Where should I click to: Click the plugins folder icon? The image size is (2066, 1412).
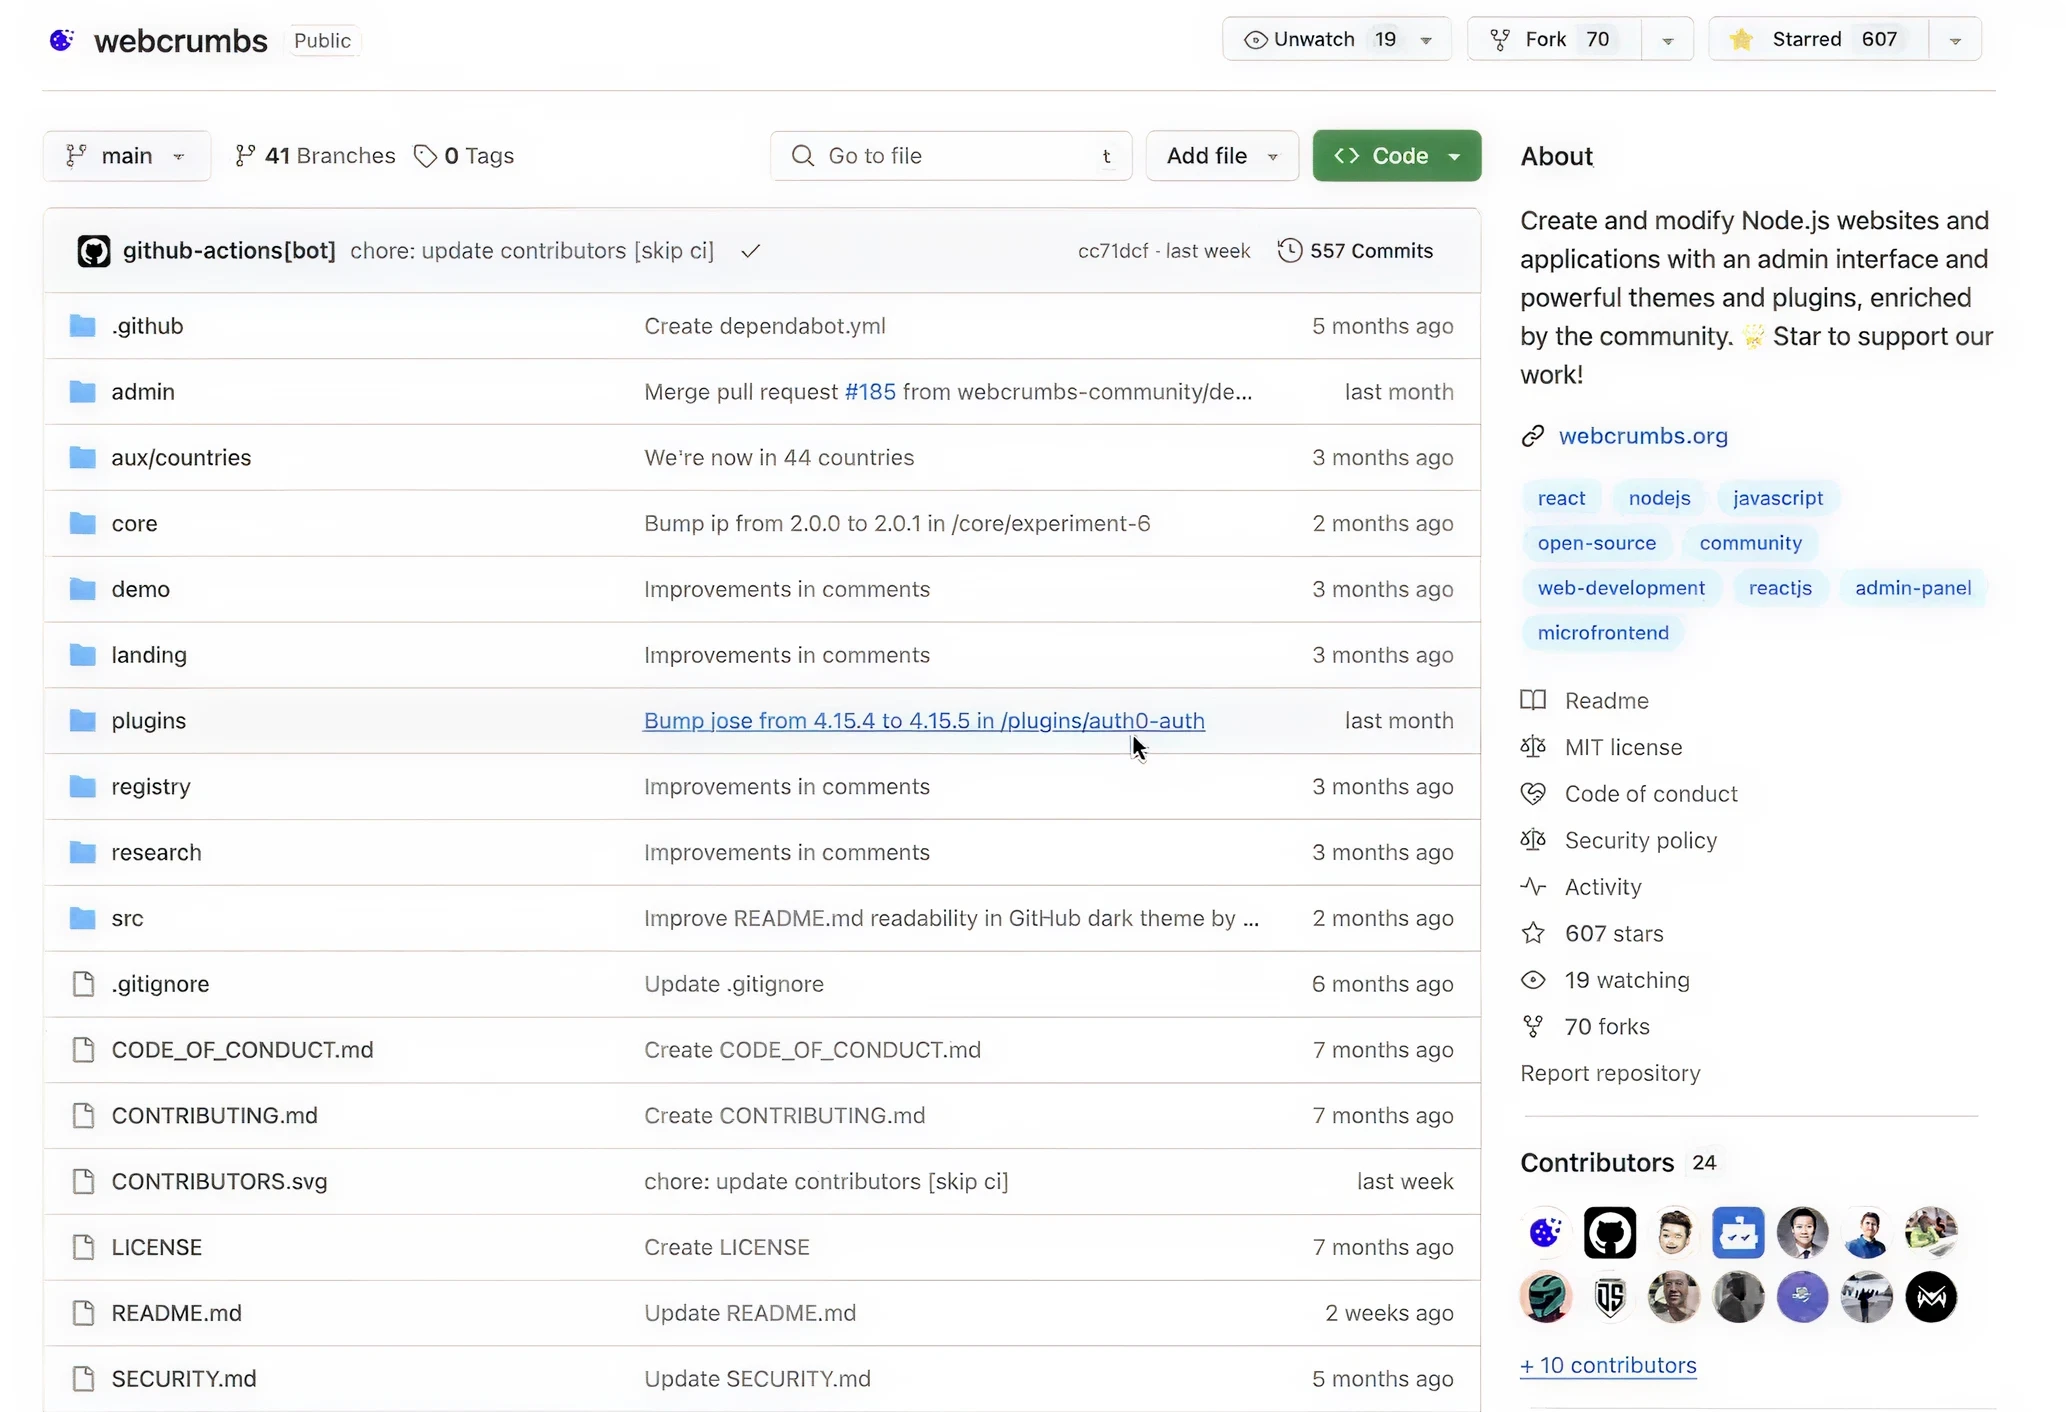(82, 721)
